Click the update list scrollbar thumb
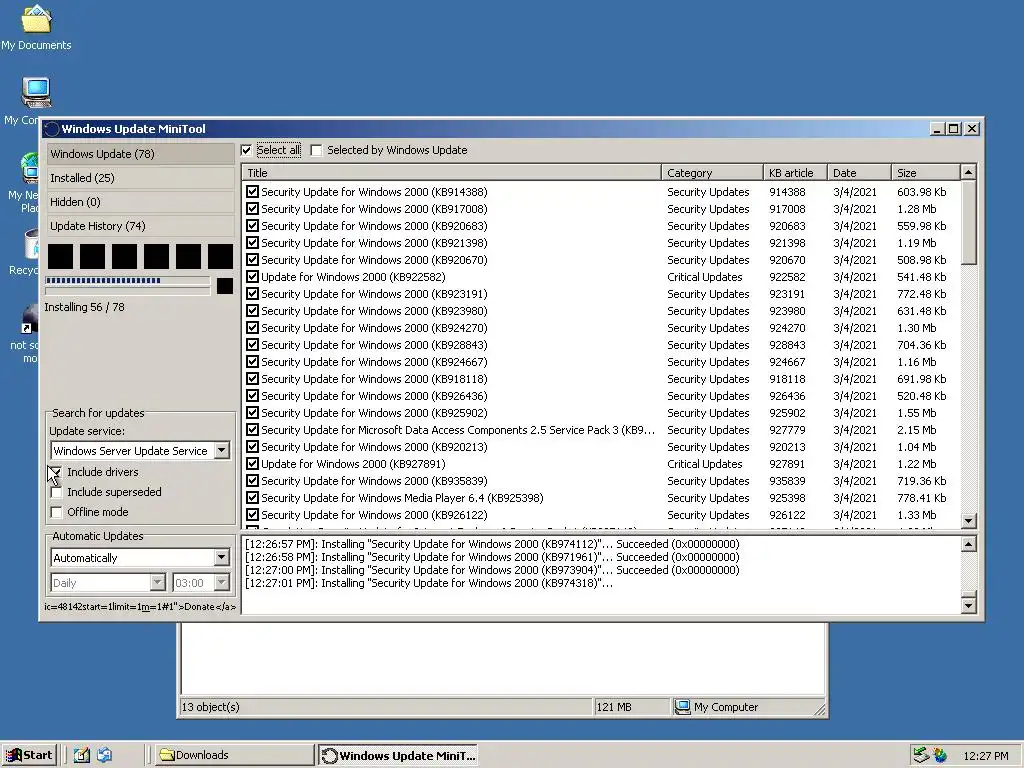 969,223
